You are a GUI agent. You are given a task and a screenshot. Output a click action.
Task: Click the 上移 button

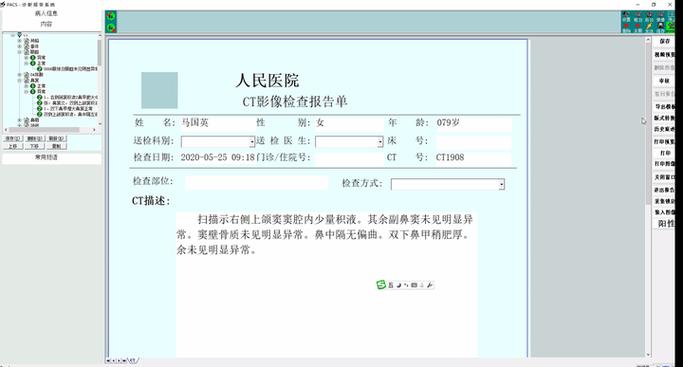[x=13, y=146]
